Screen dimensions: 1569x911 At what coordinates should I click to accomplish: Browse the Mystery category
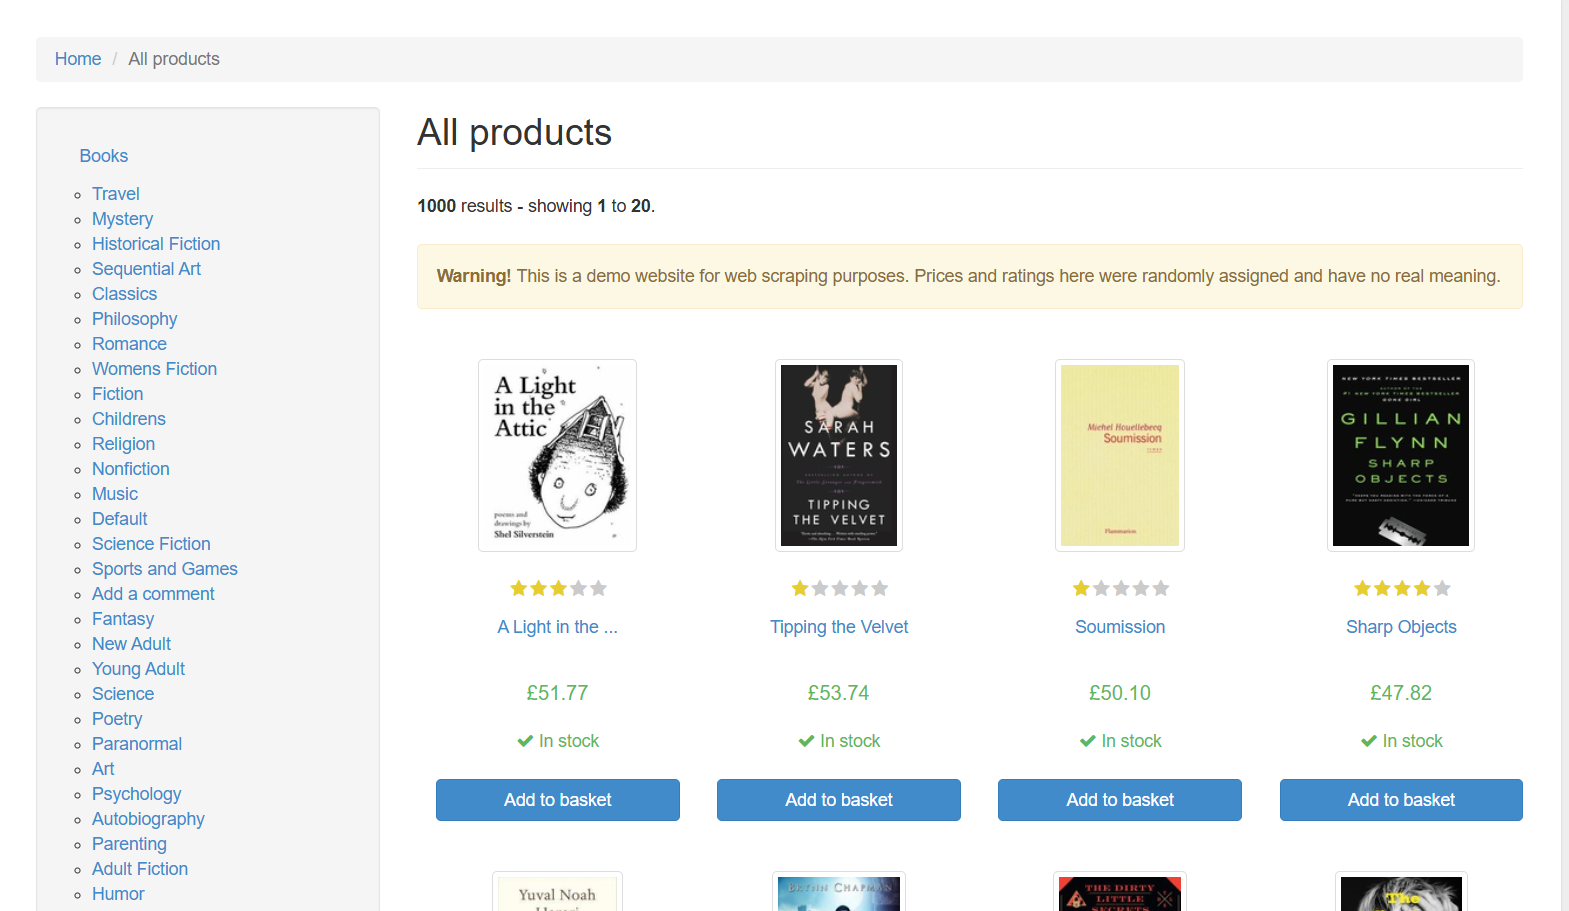point(123,219)
